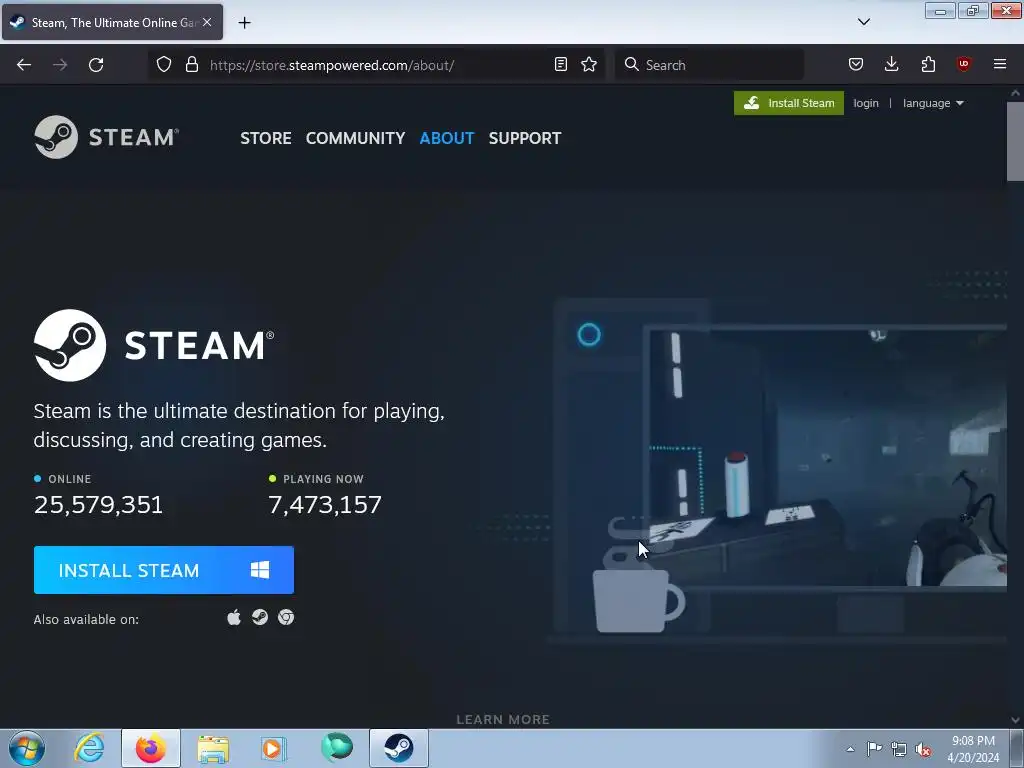Image resolution: width=1024 pixels, height=768 pixels.
Task: Open the Pocket save icon
Action: click(x=856, y=64)
